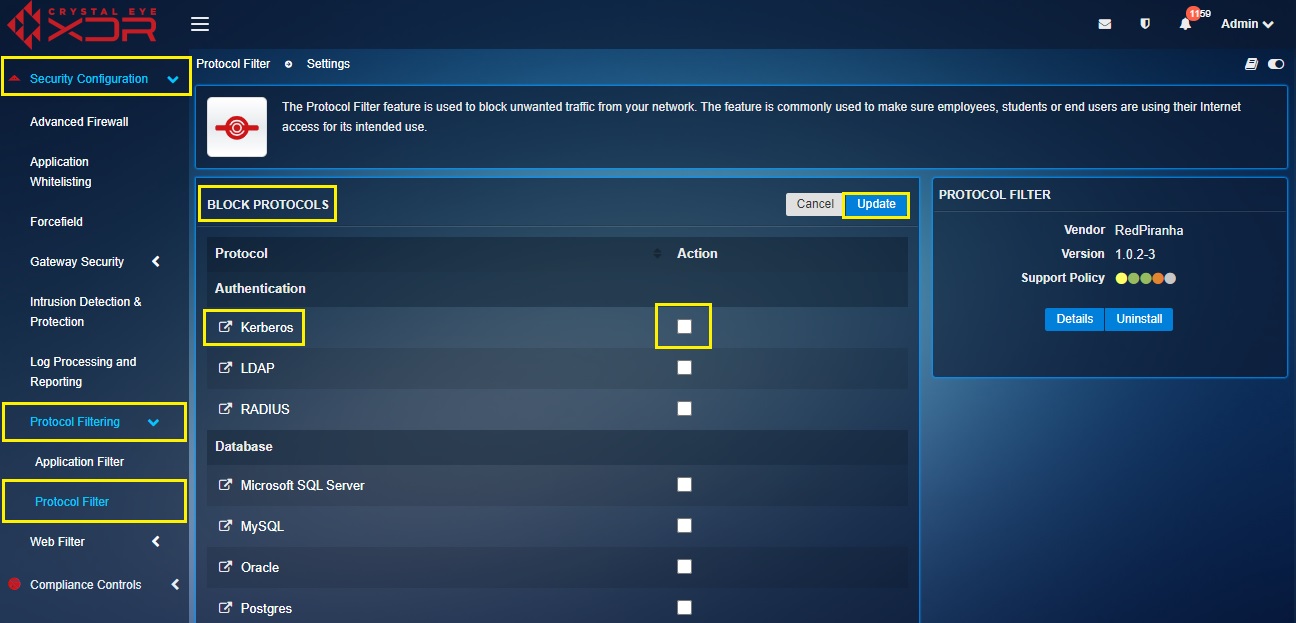Viewport: 1296px width, 623px height.
Task: Tick the Oracle block checkbox
Action: pos(684,566)
